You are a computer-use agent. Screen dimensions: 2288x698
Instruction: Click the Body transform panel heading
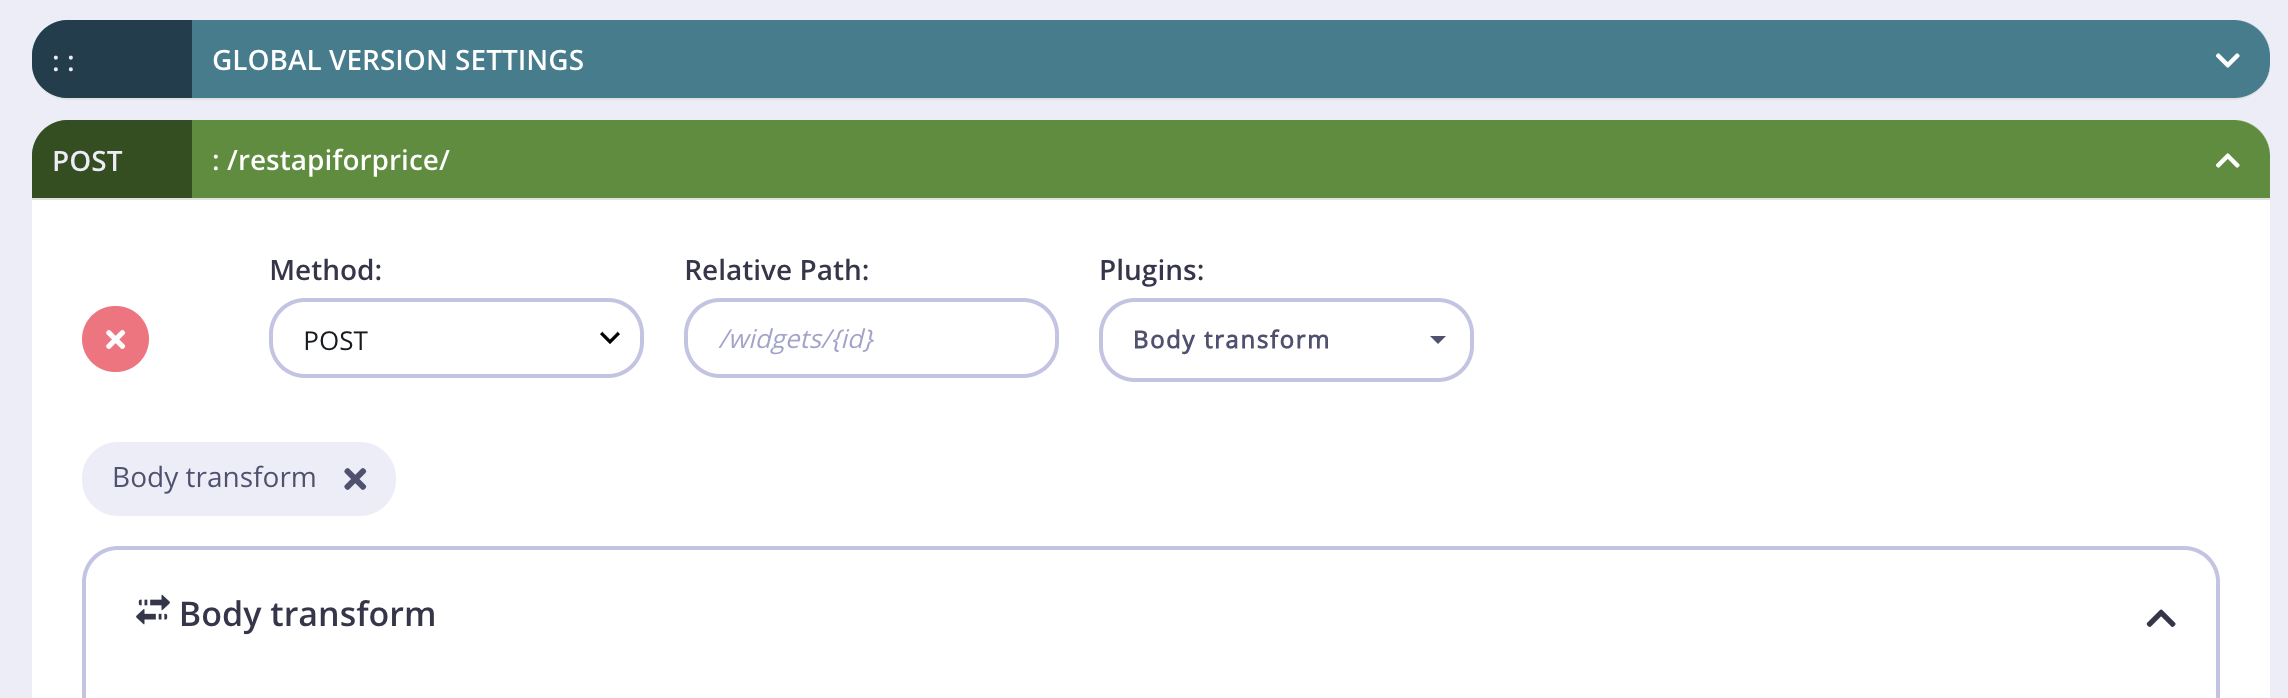point(307,614)
